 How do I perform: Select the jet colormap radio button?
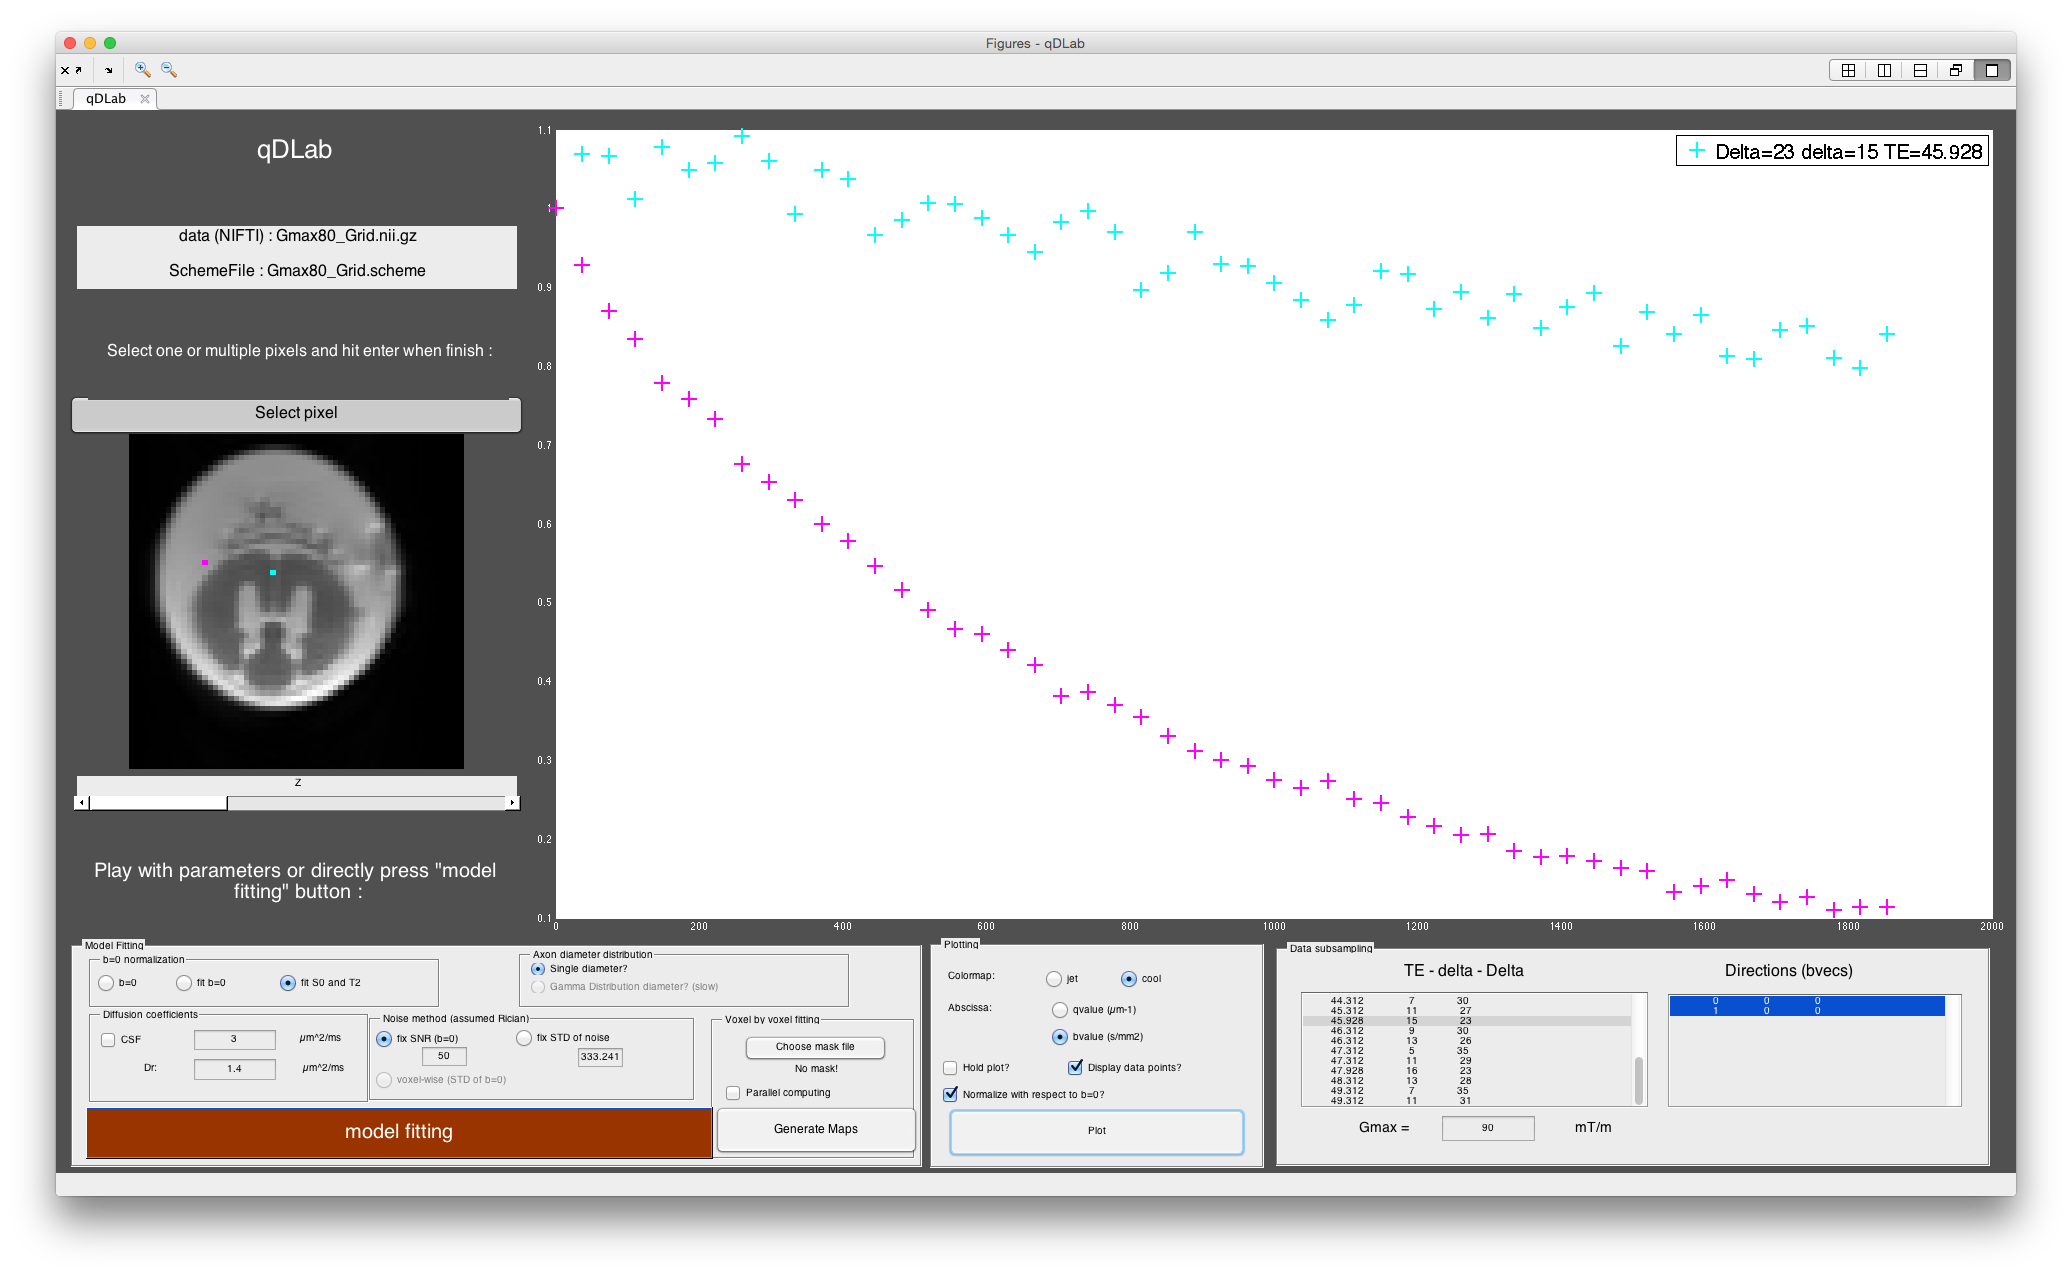[x=1054, y=979]
